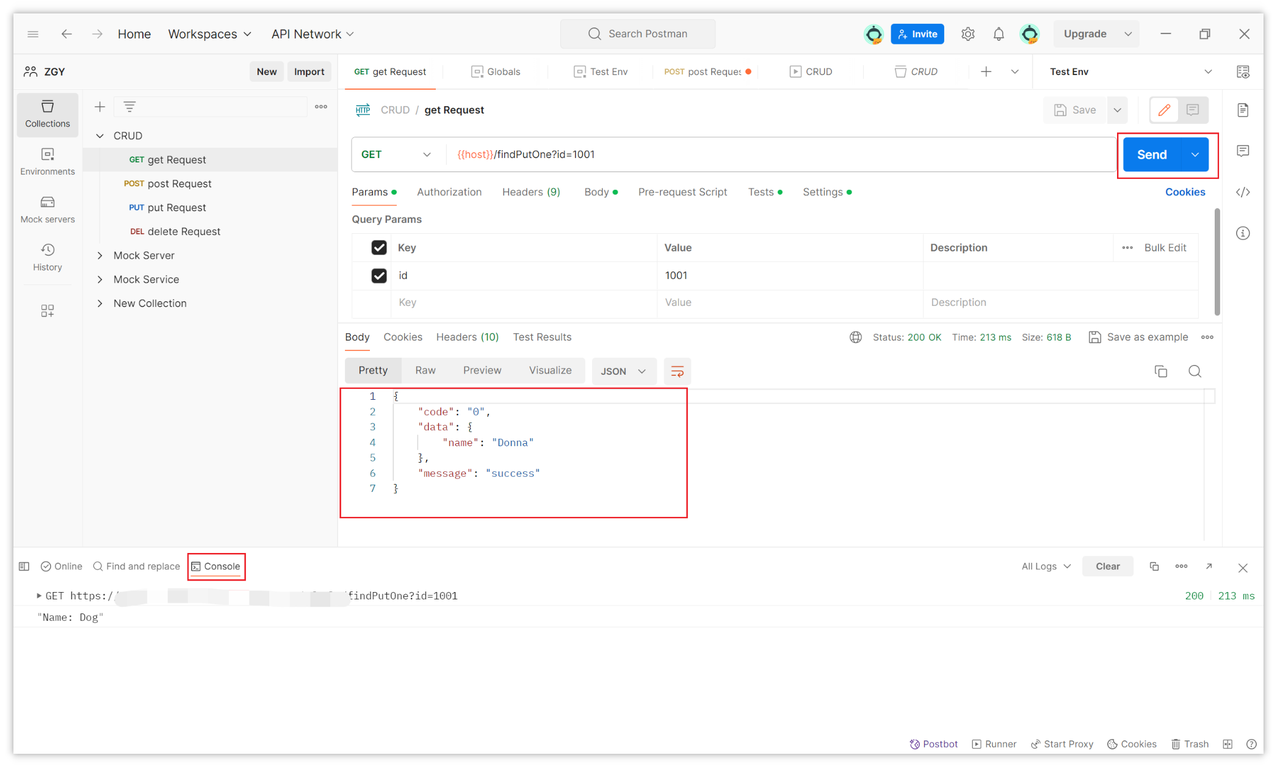
Task: Switch to the Pre-request Script tab
Action: (x=683, y=192)
